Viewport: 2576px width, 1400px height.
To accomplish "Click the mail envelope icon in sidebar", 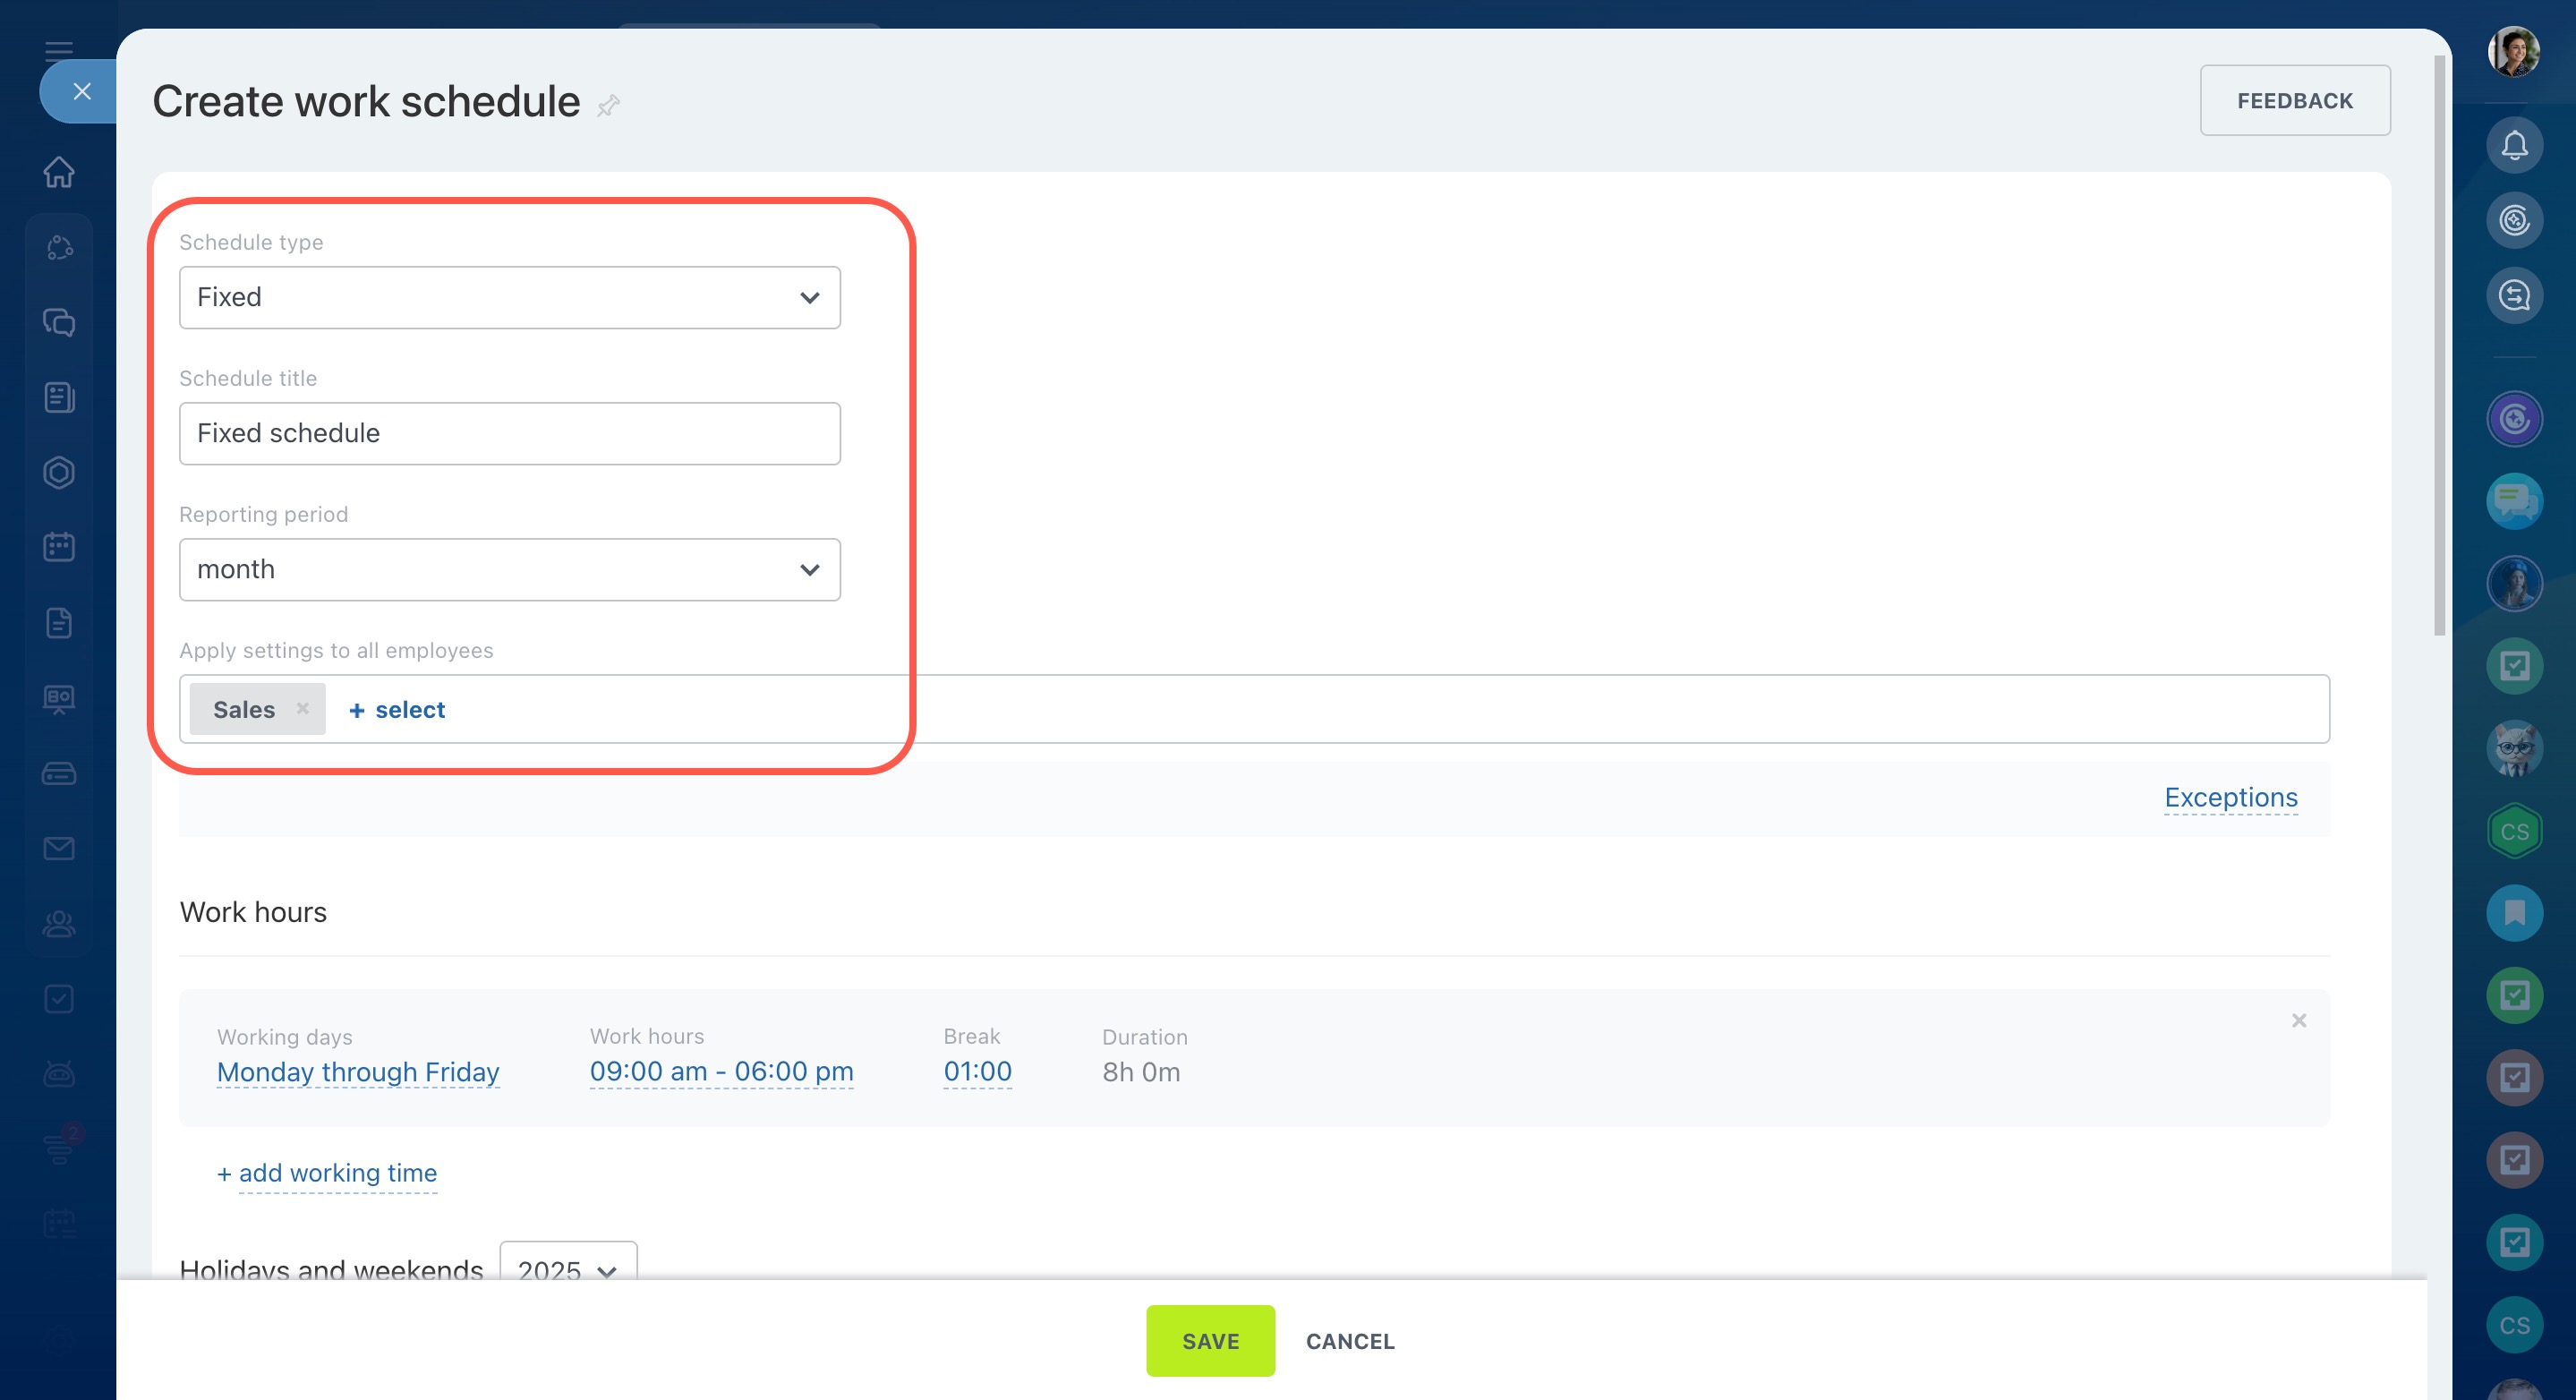I will coord(59,849).
